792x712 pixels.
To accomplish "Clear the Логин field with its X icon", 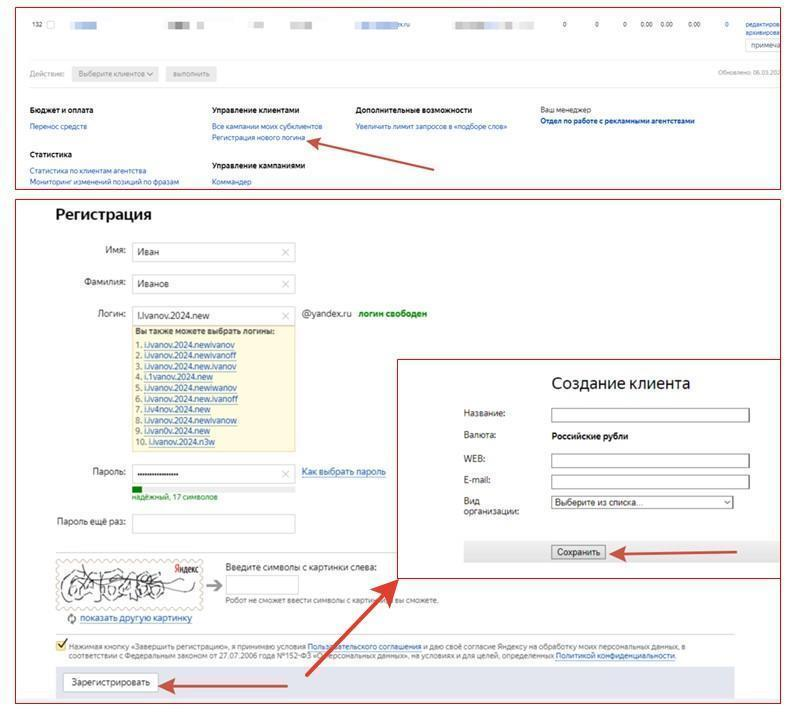I will tap(285, 316).
